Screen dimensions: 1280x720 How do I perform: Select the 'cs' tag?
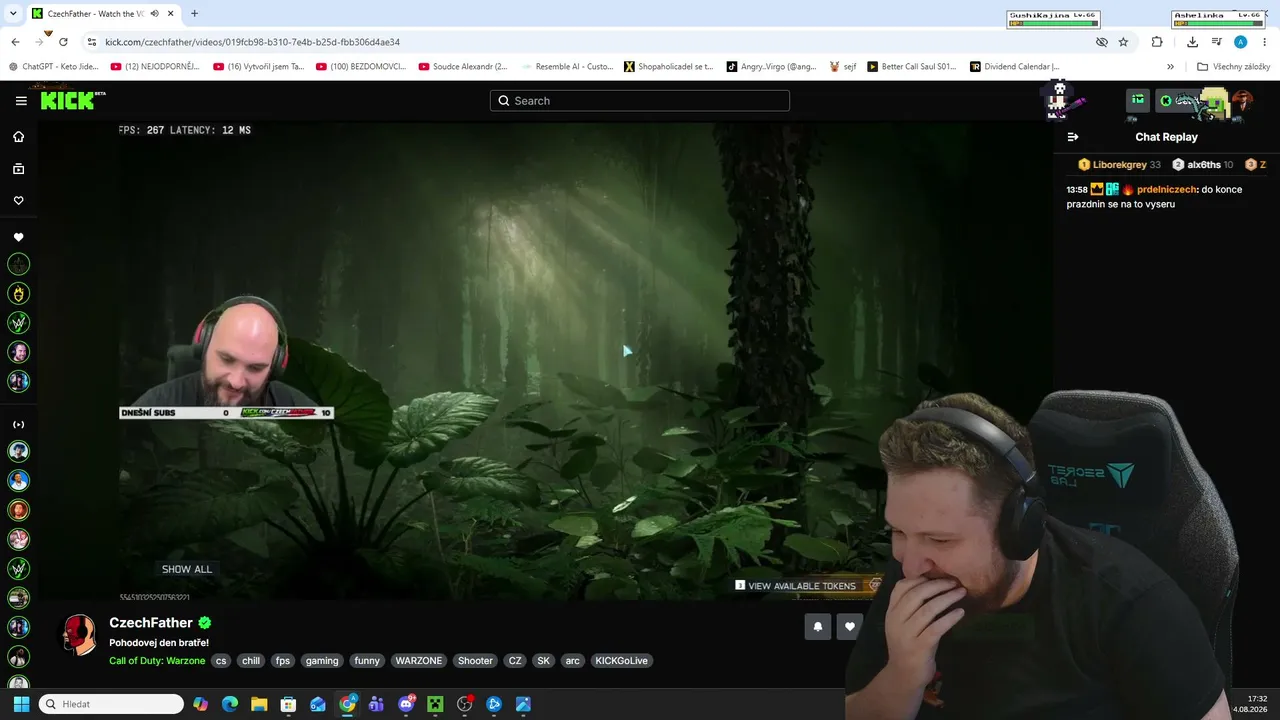click(x=221, y=661)
